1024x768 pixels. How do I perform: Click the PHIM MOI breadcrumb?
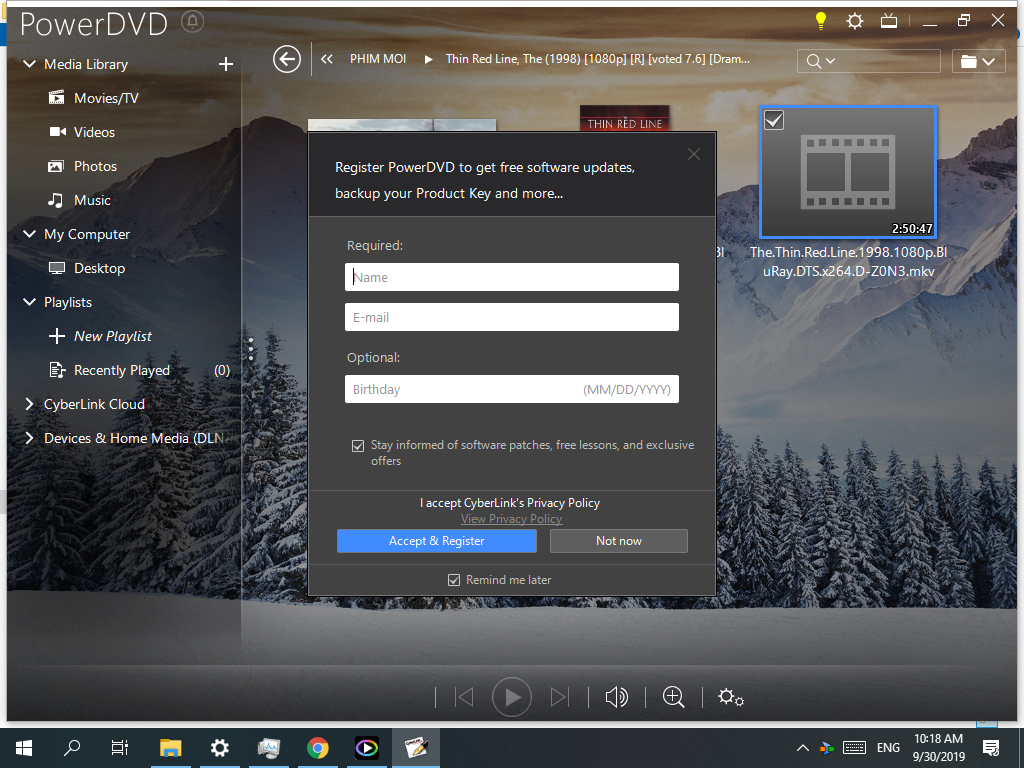[x=377, y=59]
